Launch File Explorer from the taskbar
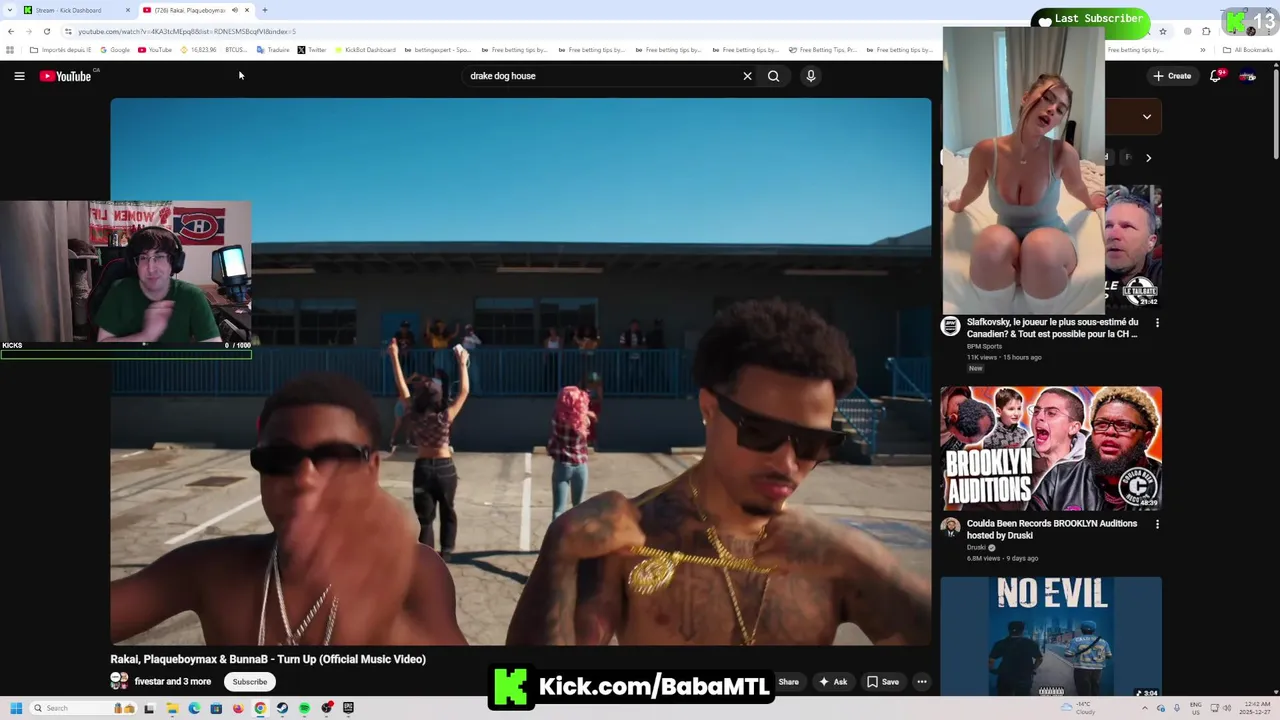 click(172, 708)
